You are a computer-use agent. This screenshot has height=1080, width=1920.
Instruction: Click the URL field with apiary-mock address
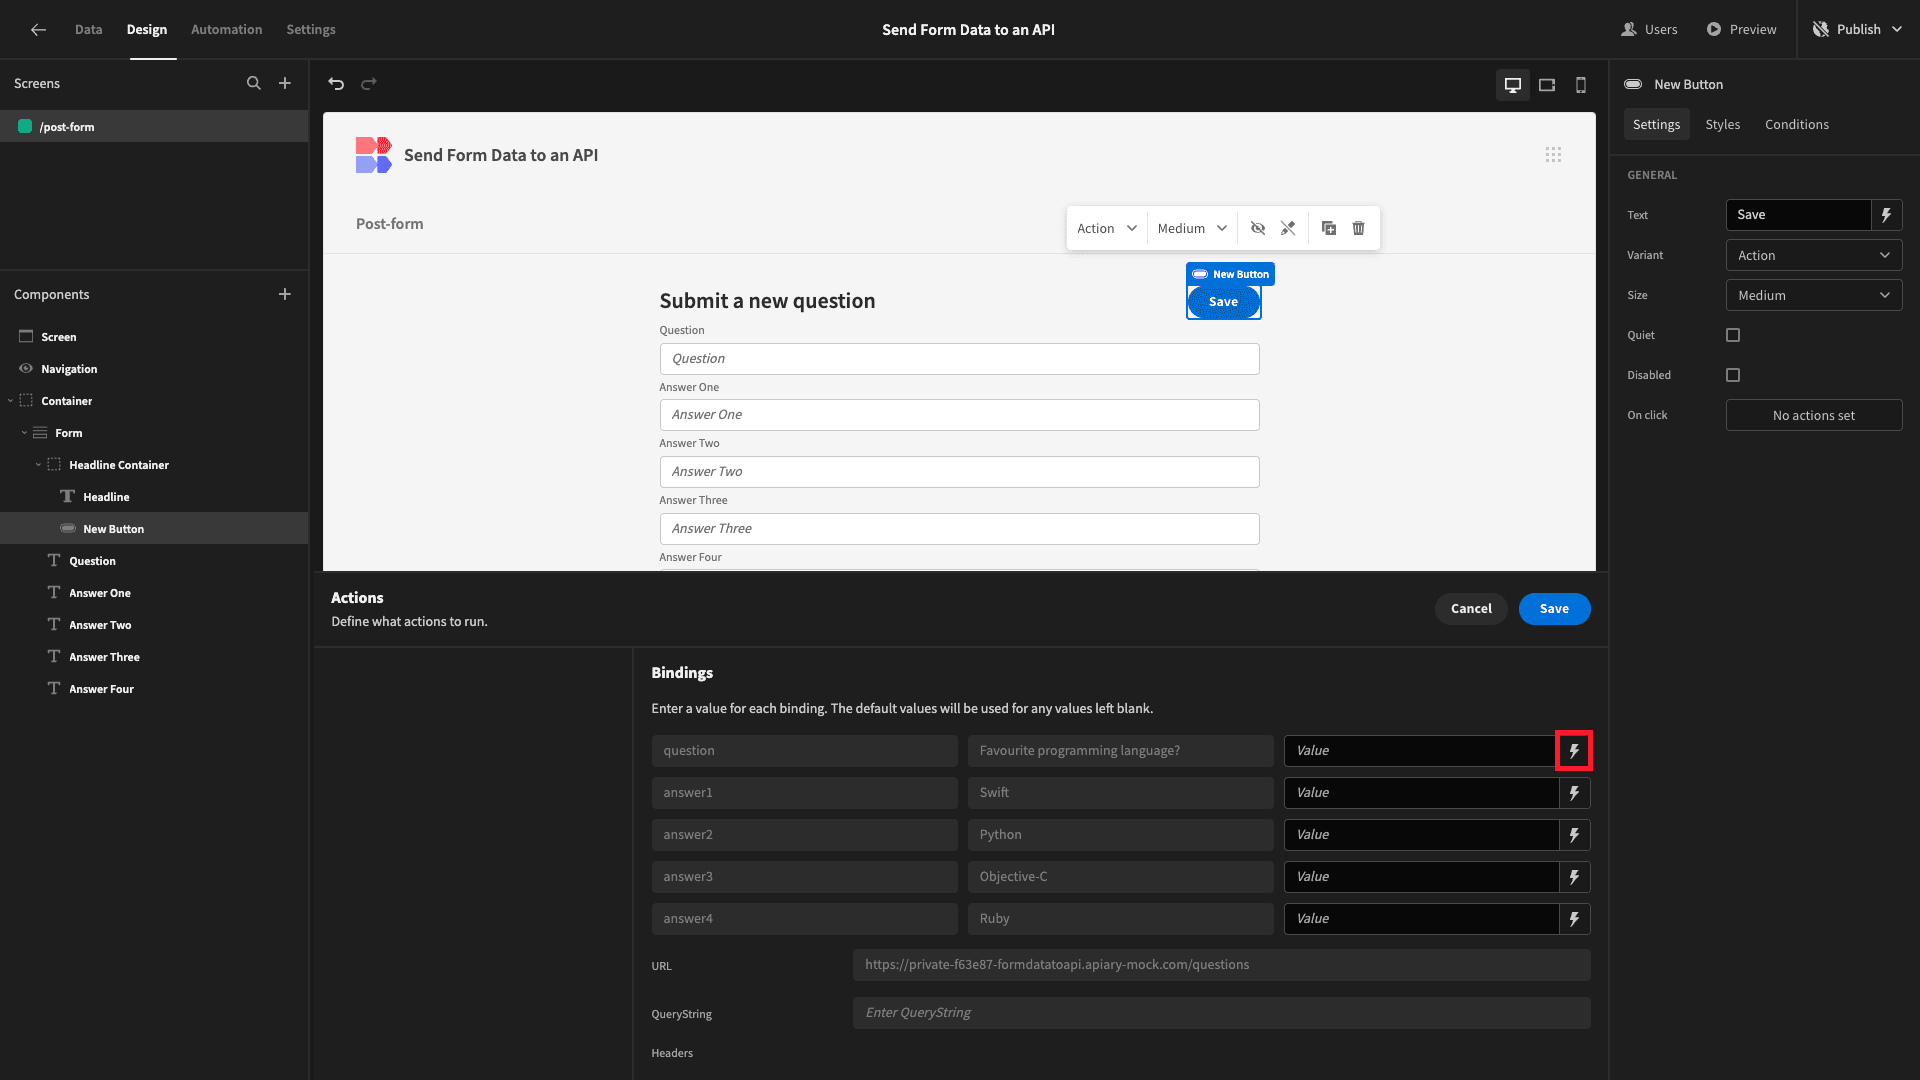pyautogui.click(x=1221, y=965)
